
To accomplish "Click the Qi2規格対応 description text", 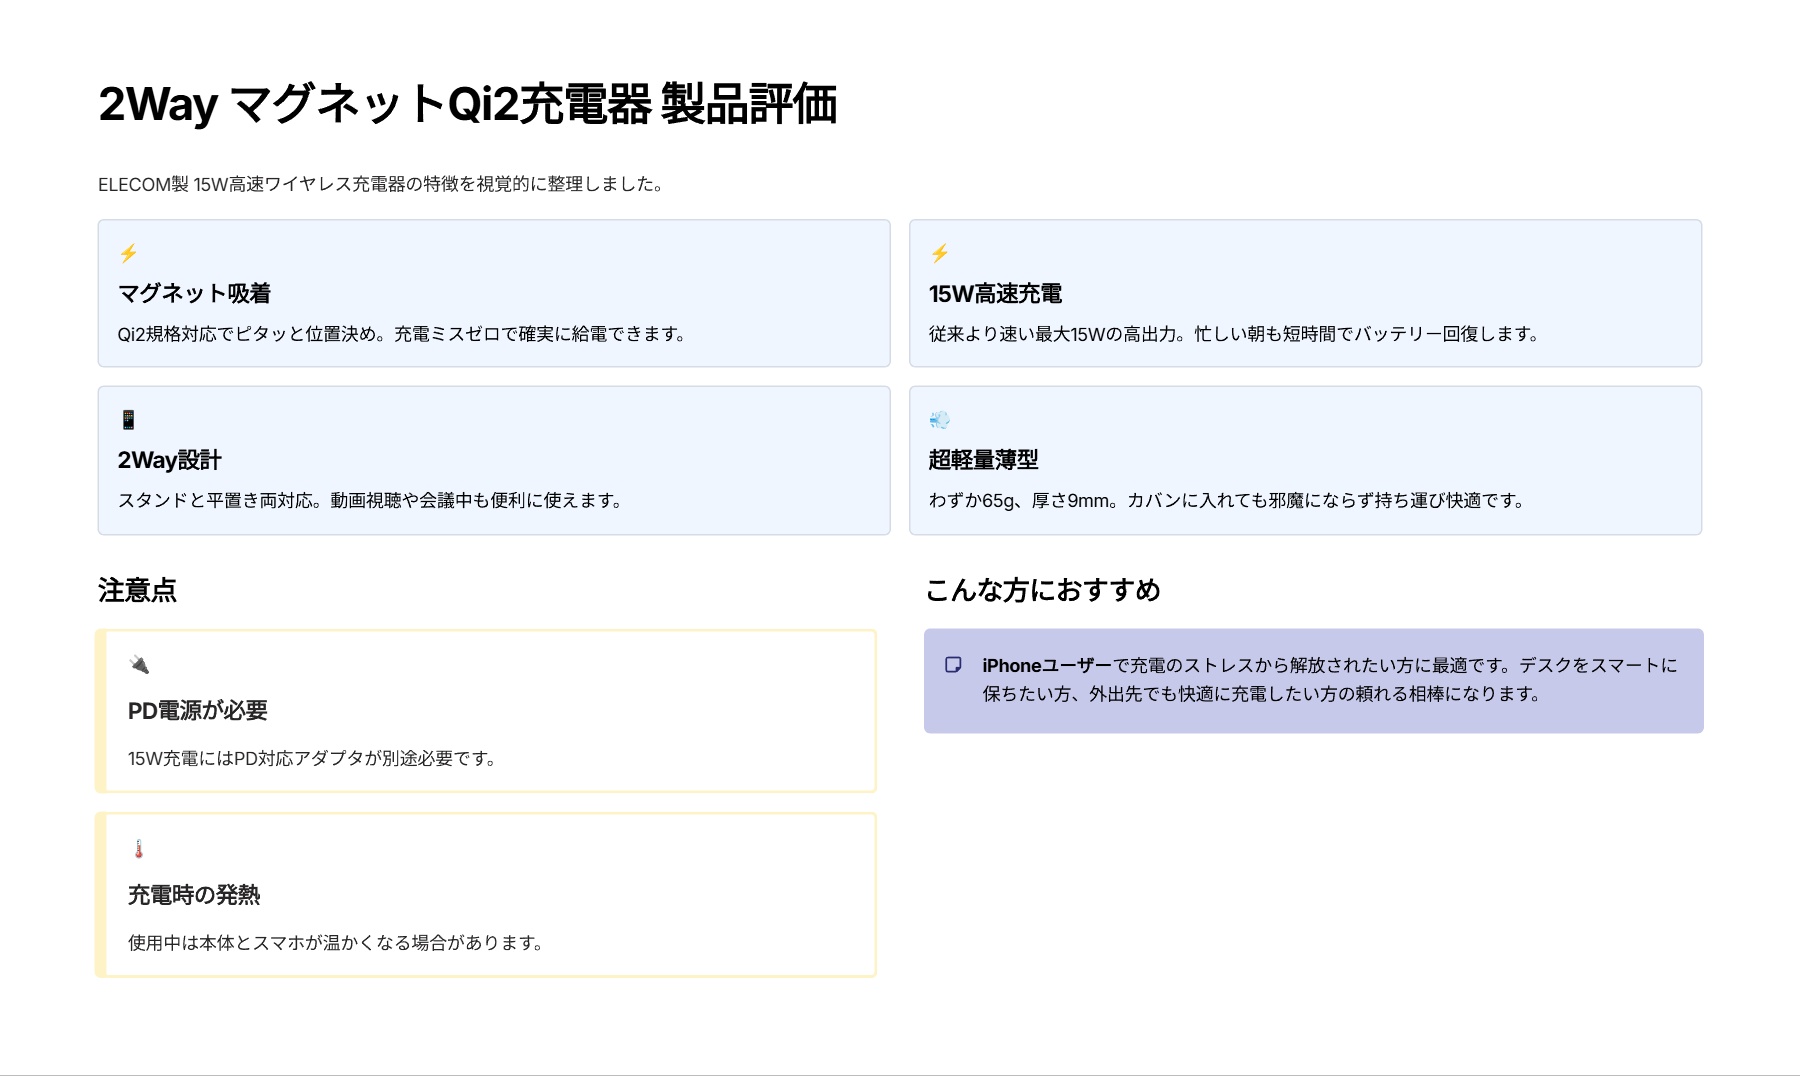I will pos(403,335).
